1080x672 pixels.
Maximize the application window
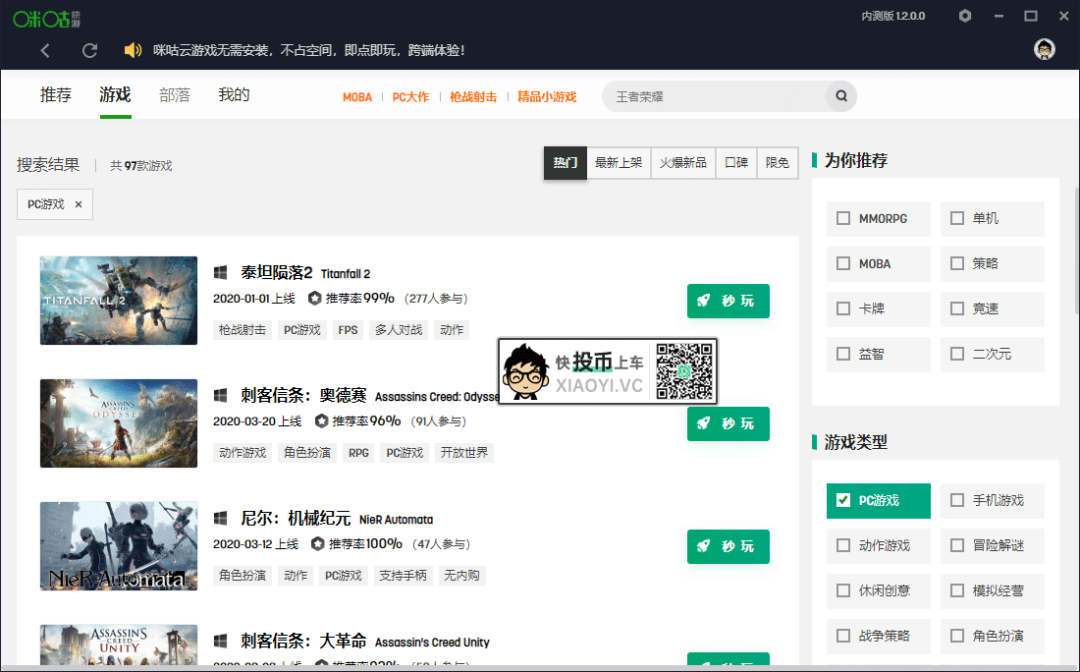coord(1031,16)
